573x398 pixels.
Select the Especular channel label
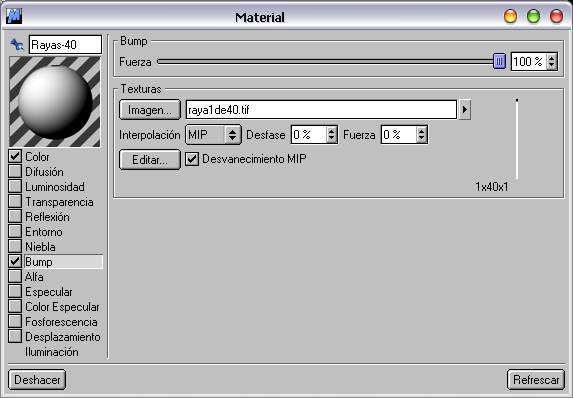coord(49,292)
